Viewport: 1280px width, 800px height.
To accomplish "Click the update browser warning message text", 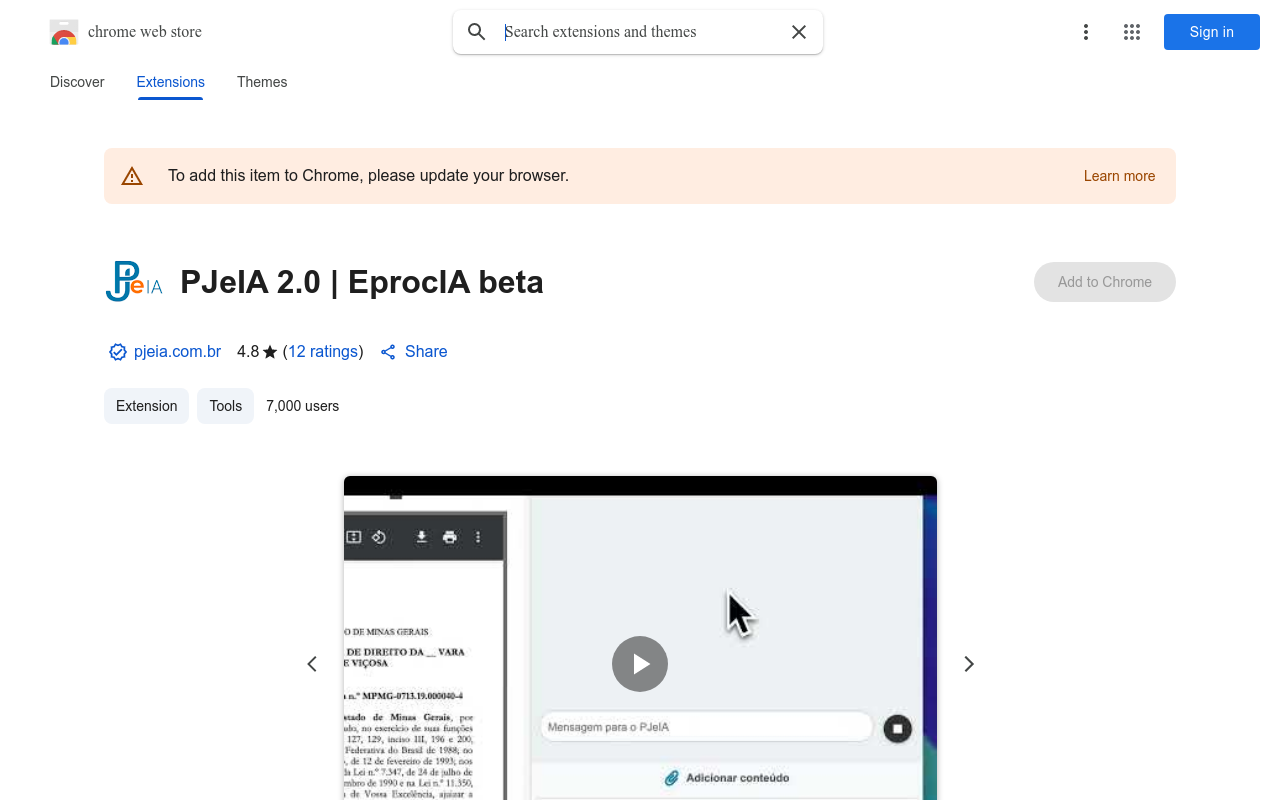I will [368, 176].
